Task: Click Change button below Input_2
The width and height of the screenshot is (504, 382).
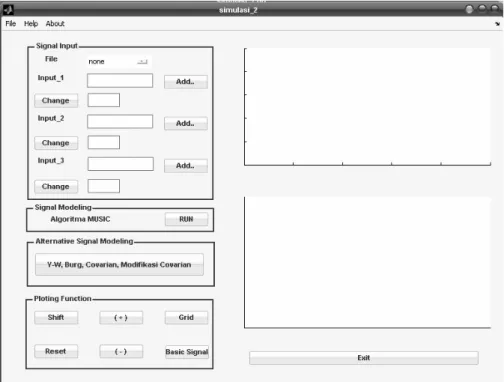Action: 56,143
